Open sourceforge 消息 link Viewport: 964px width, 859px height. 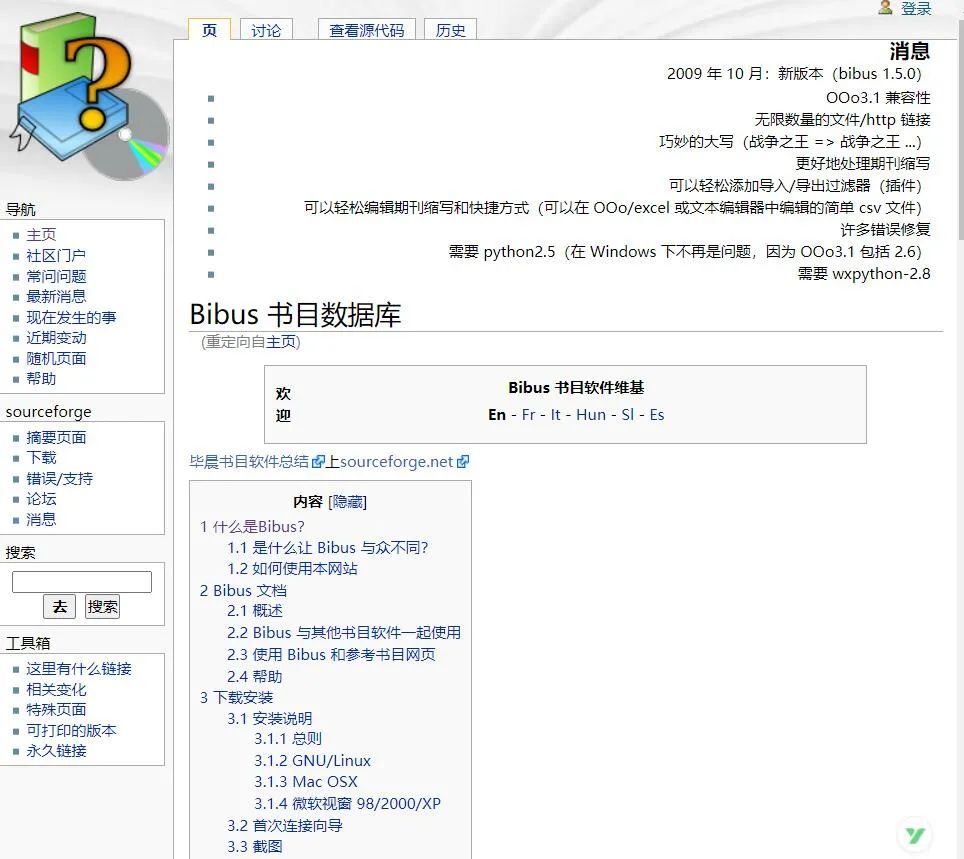[41, 520]
